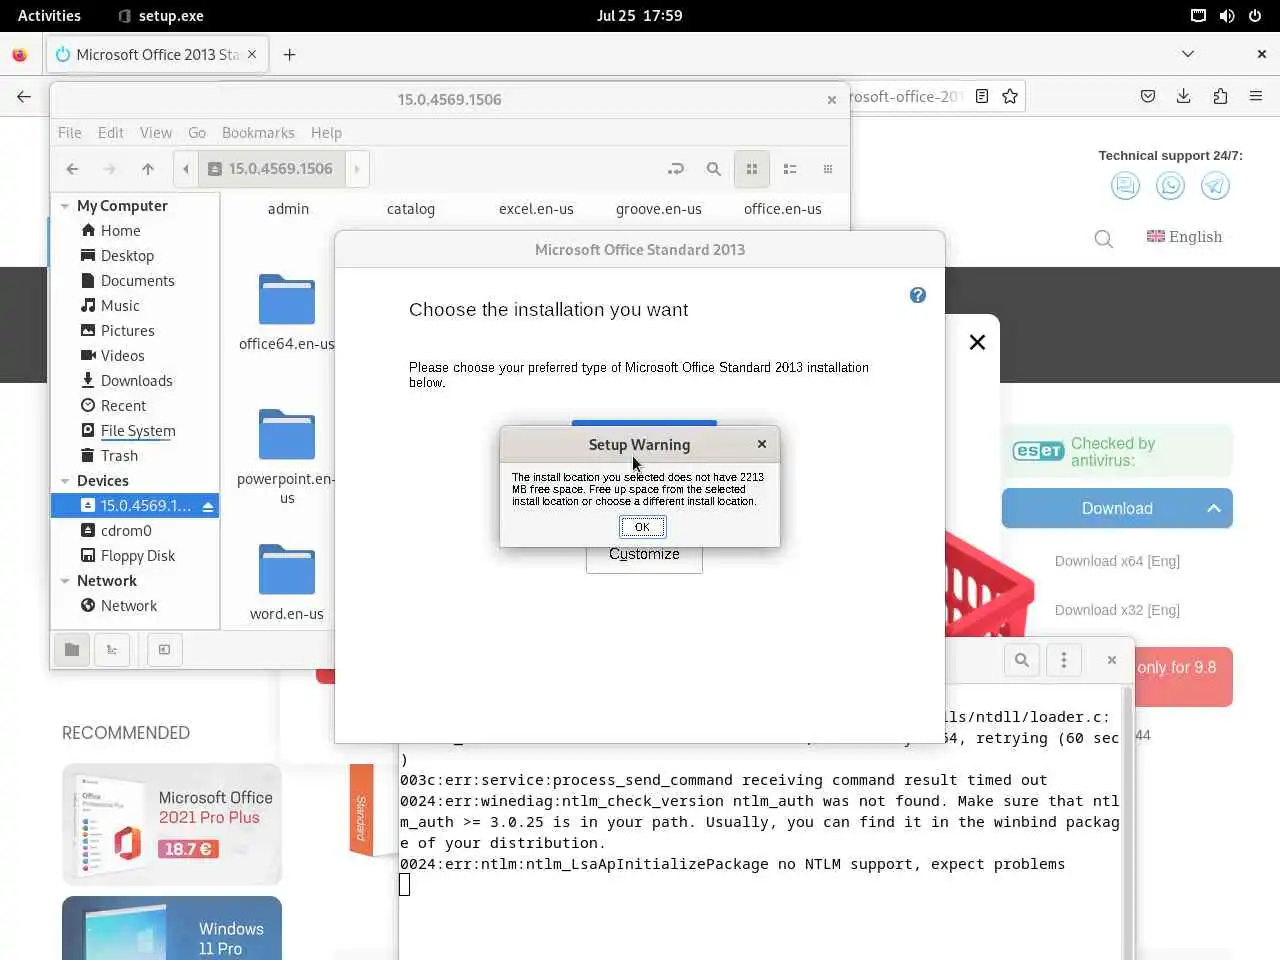Viewport: 1280px width, 960px height.
Task: Show tree view in sidebar
Action: [112, 650]
